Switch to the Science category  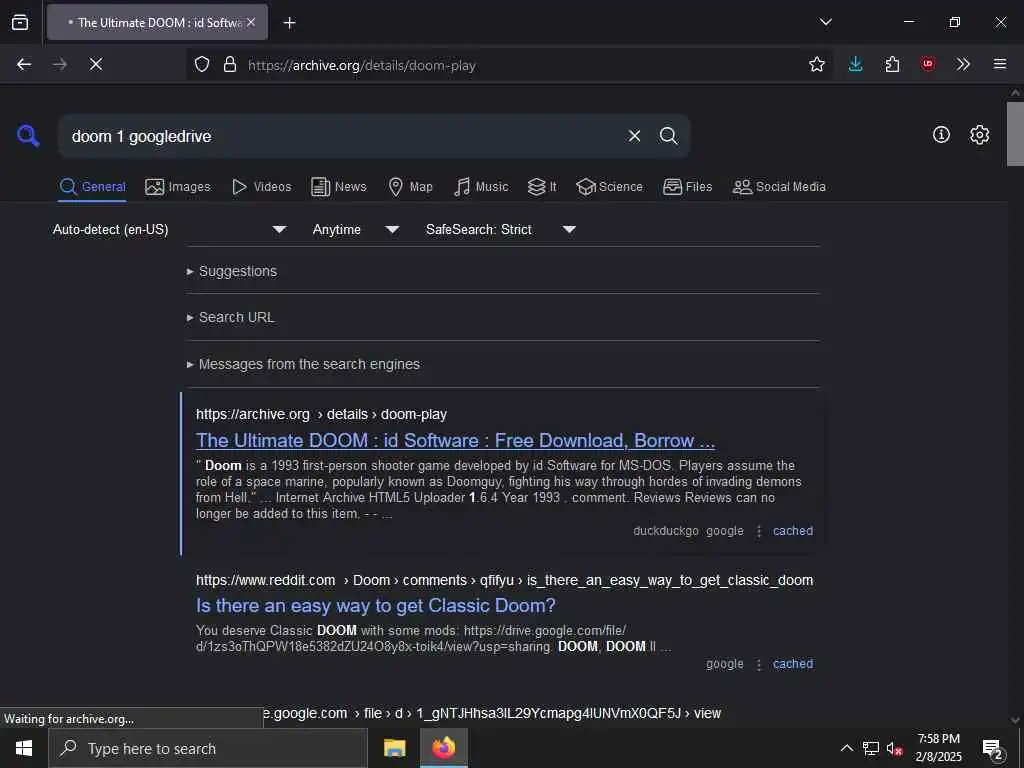(x=609, y=187)
